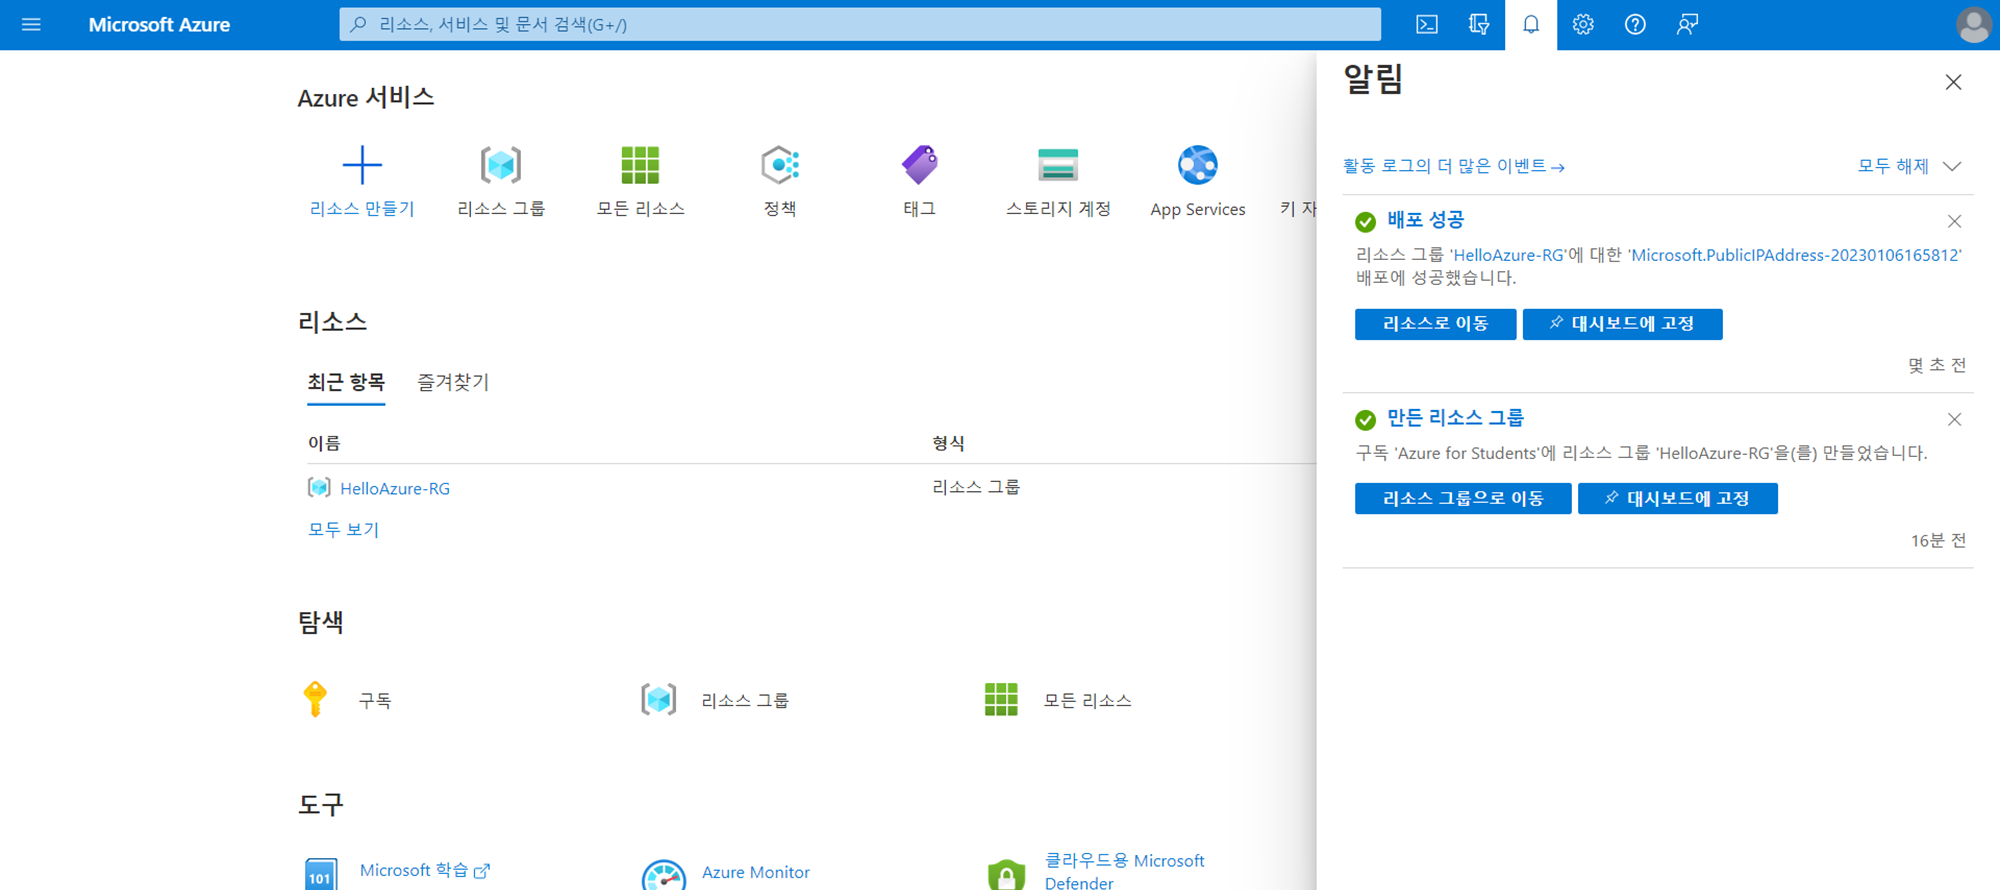Open 모든 리소스 under Azure 서비스
The image size is (2000, 890).
640,165
